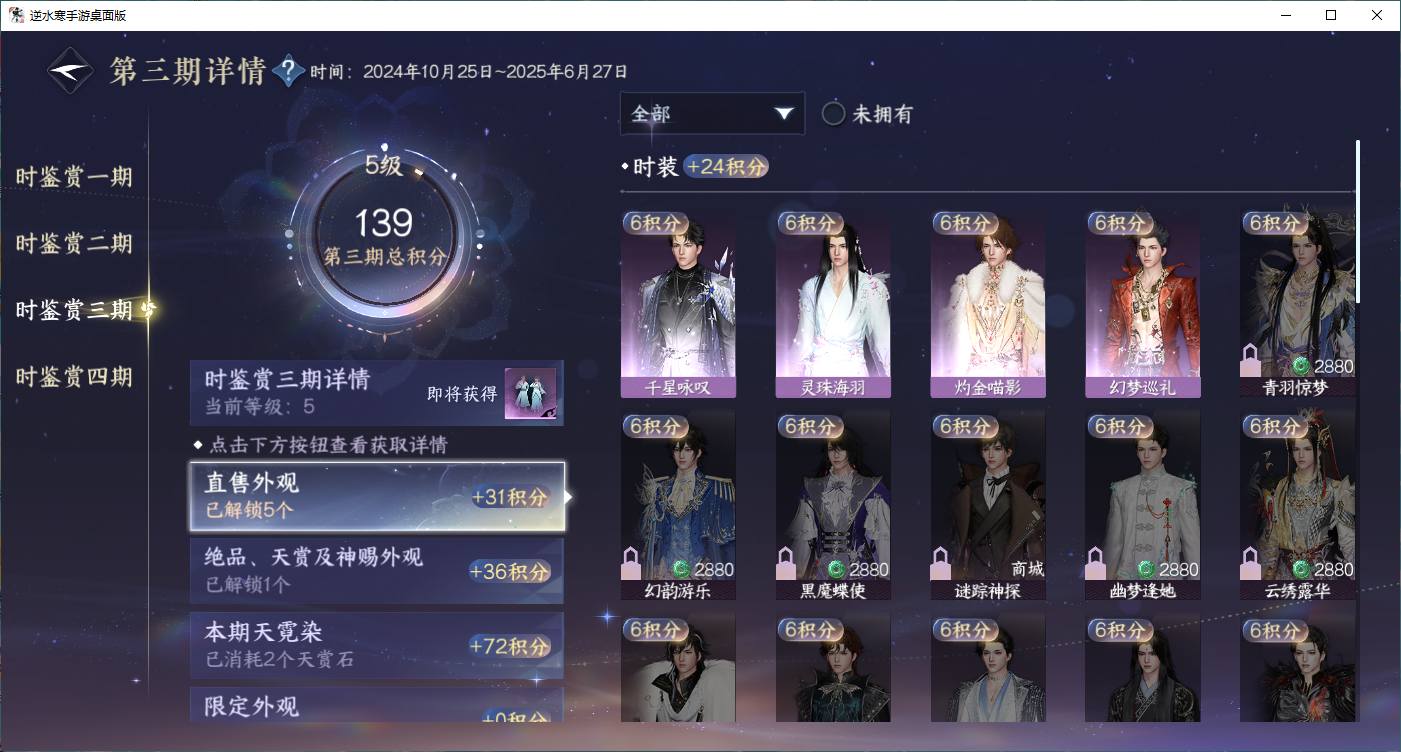Switch to 时鉴赏四期 tab
The width and height of the screenshot is (1401, 752).
(74, 377)
